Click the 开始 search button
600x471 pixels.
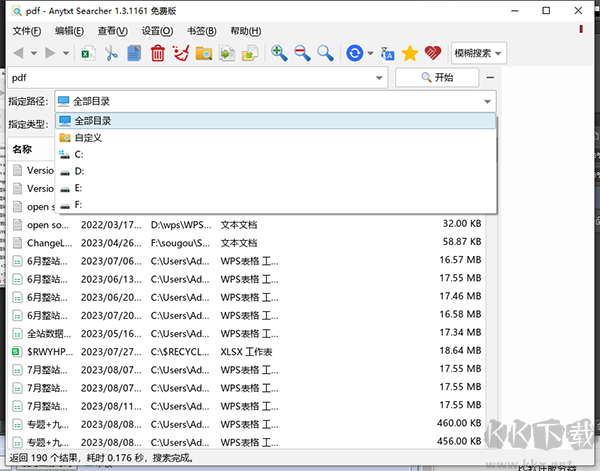437,78
